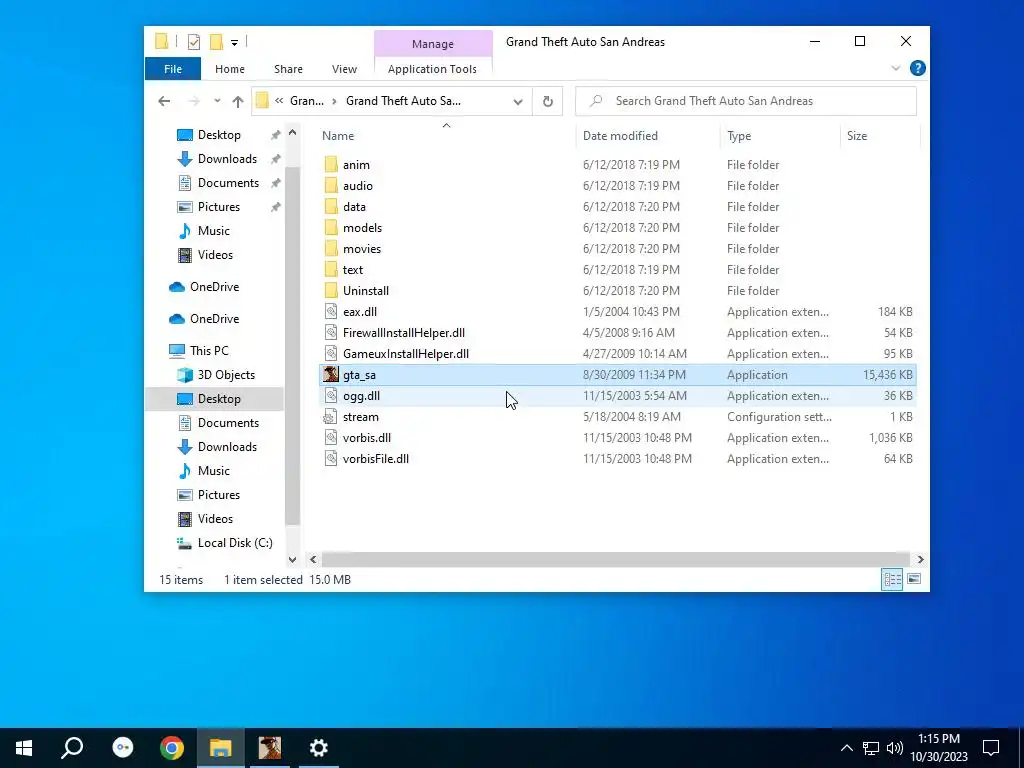The height and width of the screenshot is (768, 1024).
Task: Open taskbar Search magnifier
Action: (x=72, y=748)
